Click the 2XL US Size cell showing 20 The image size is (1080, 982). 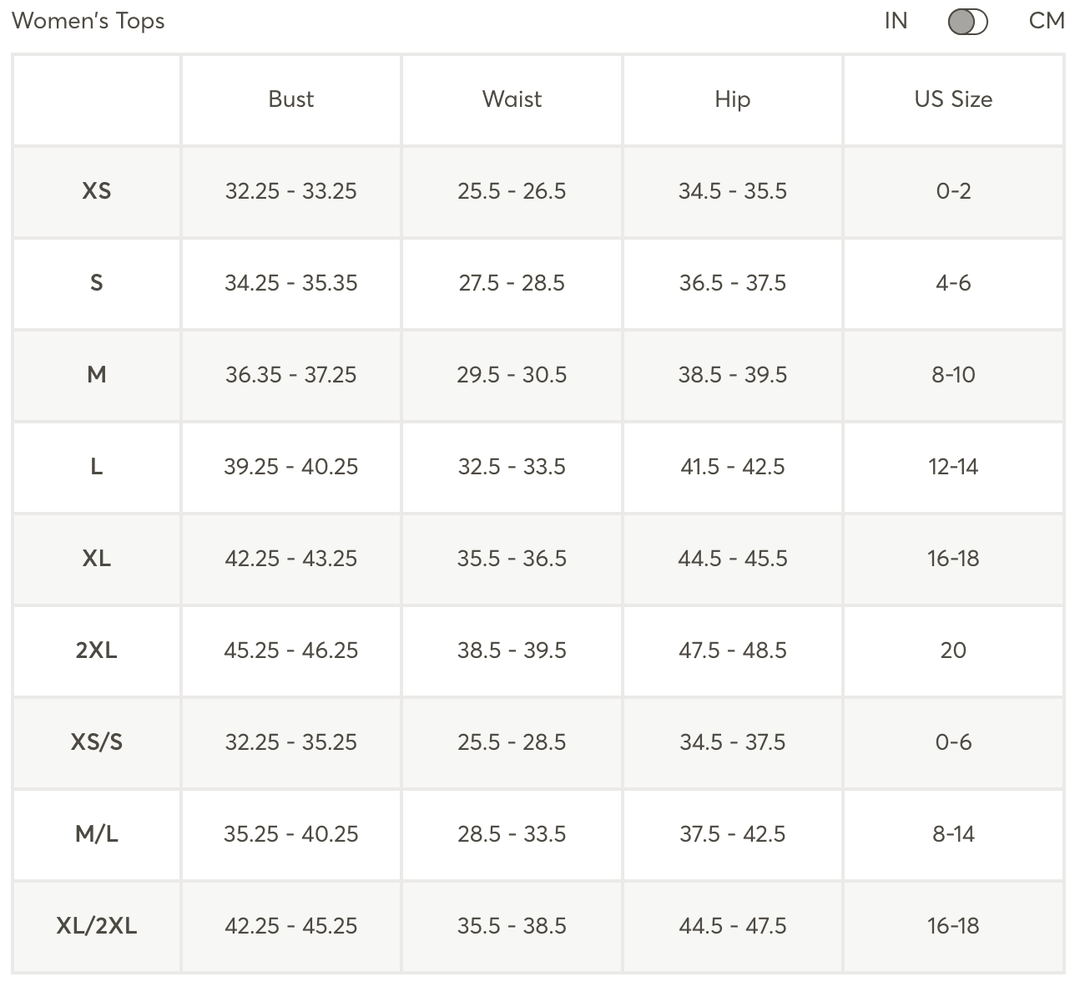click(953, 650)
